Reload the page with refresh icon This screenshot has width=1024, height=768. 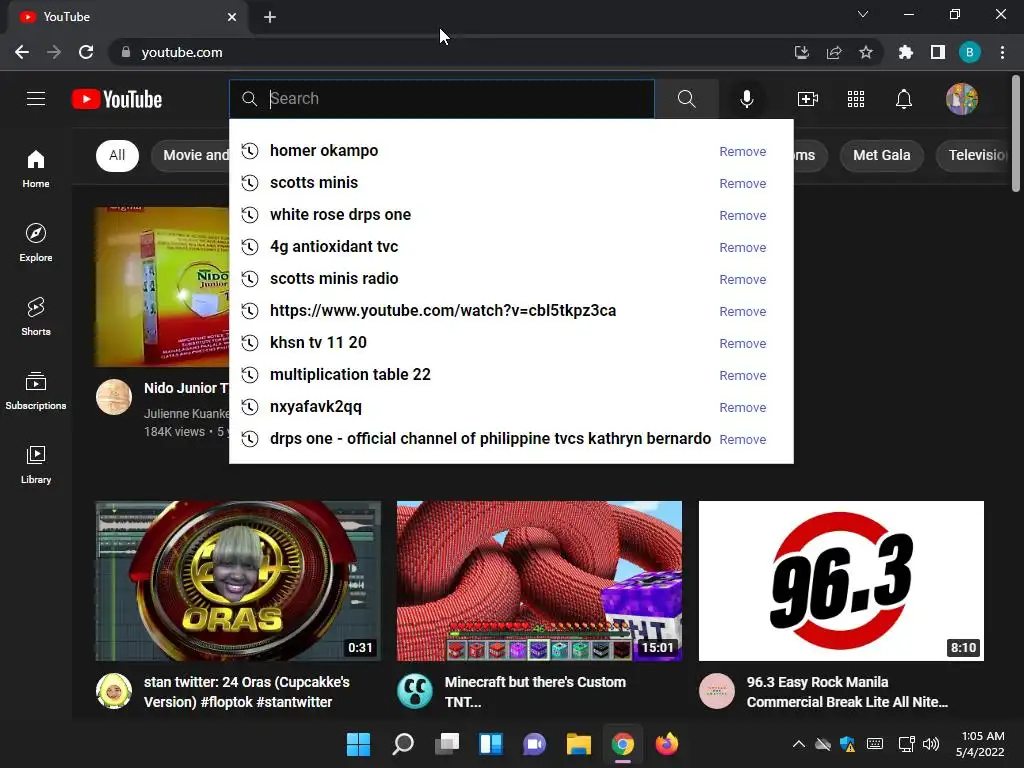pyautogui.click(x=86, y=52)
